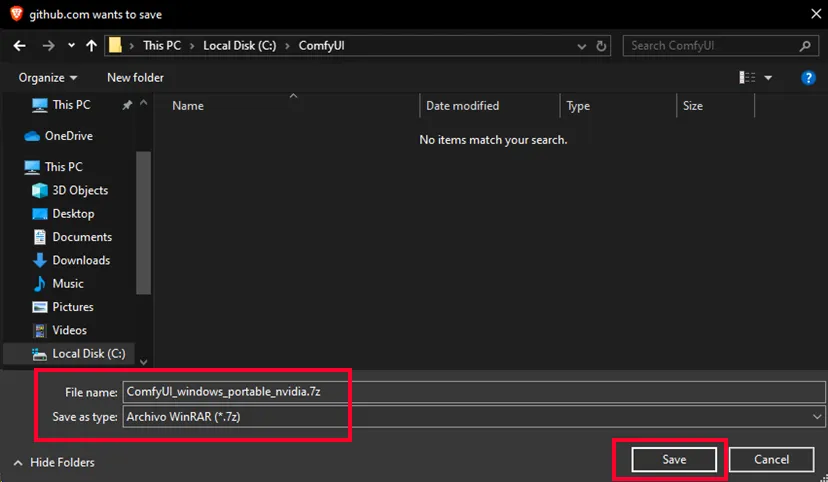
Task: Click the Documents page icon
Action: pos(40,237)
